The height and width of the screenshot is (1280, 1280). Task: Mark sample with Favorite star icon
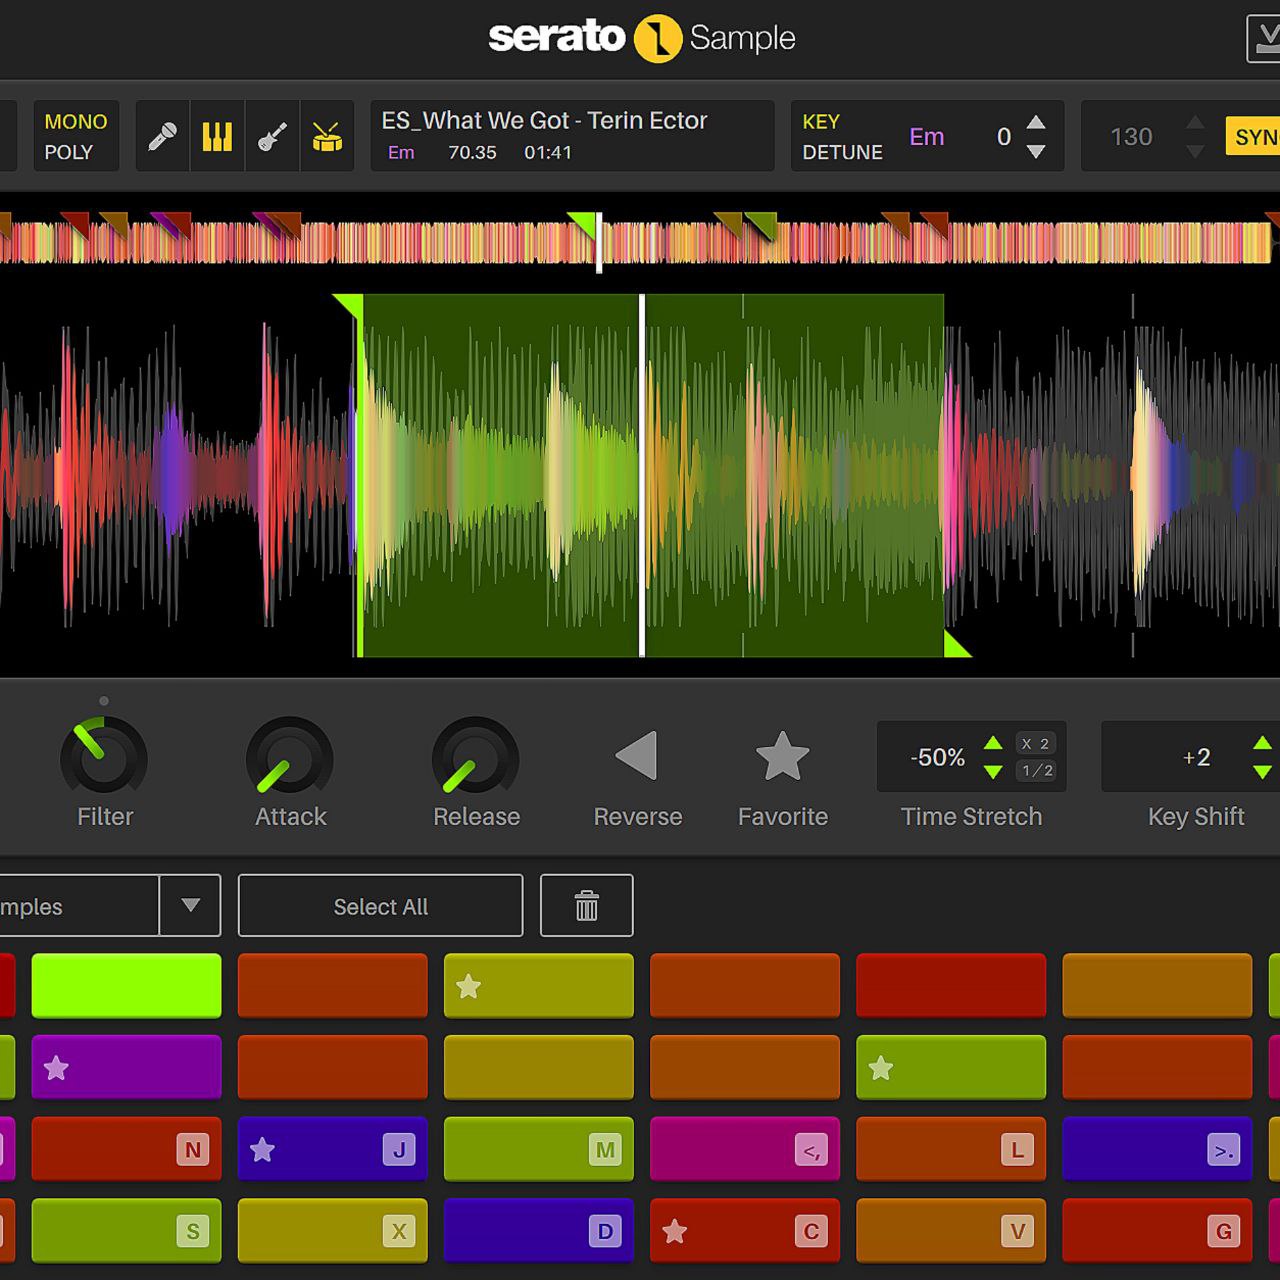tap(782, 756)
